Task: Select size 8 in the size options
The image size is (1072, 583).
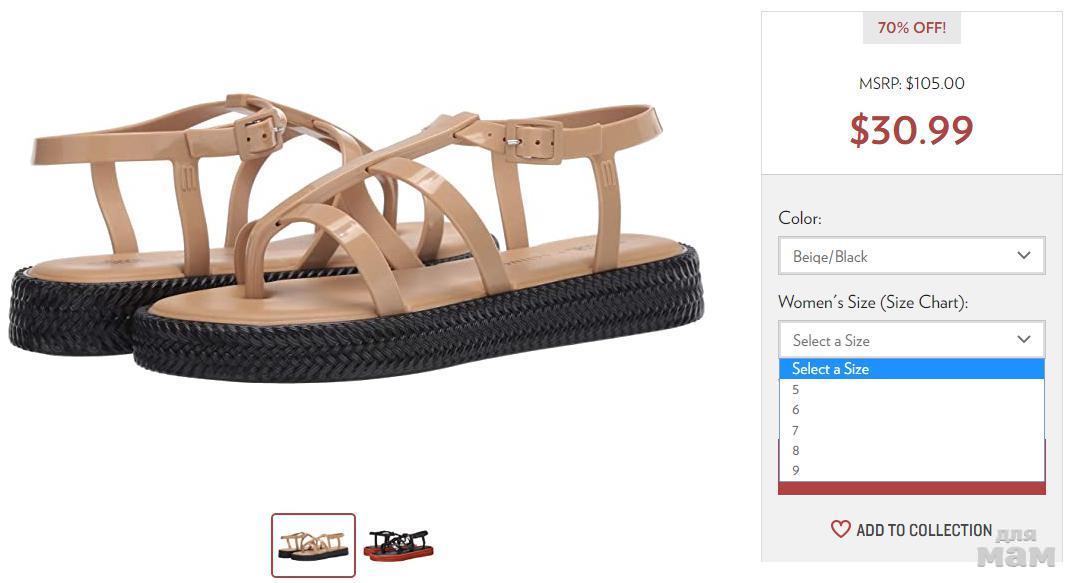Action: pos(796,451)
